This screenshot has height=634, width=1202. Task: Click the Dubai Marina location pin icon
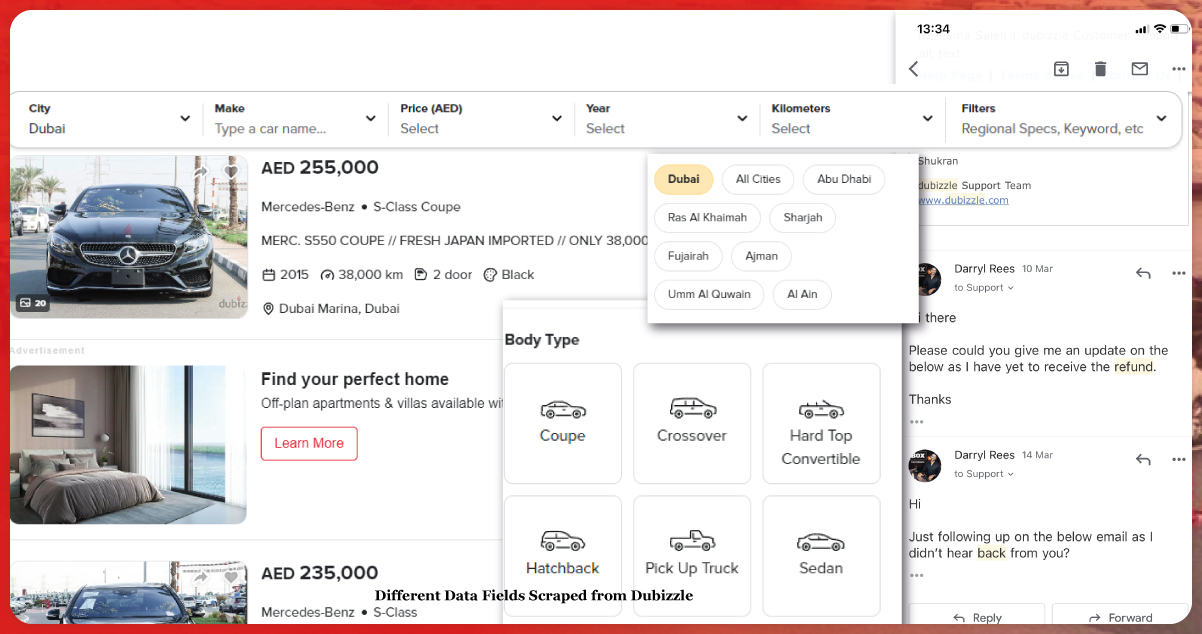(268, 309)
